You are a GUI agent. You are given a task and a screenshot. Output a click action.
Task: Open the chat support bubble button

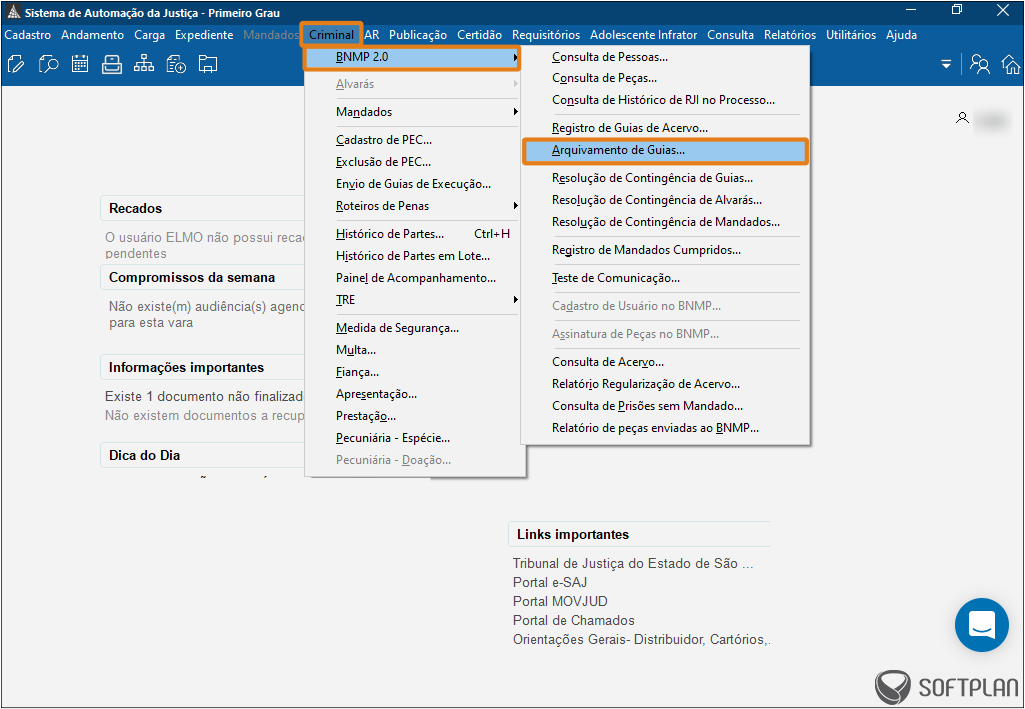click(x=981, y=624)
